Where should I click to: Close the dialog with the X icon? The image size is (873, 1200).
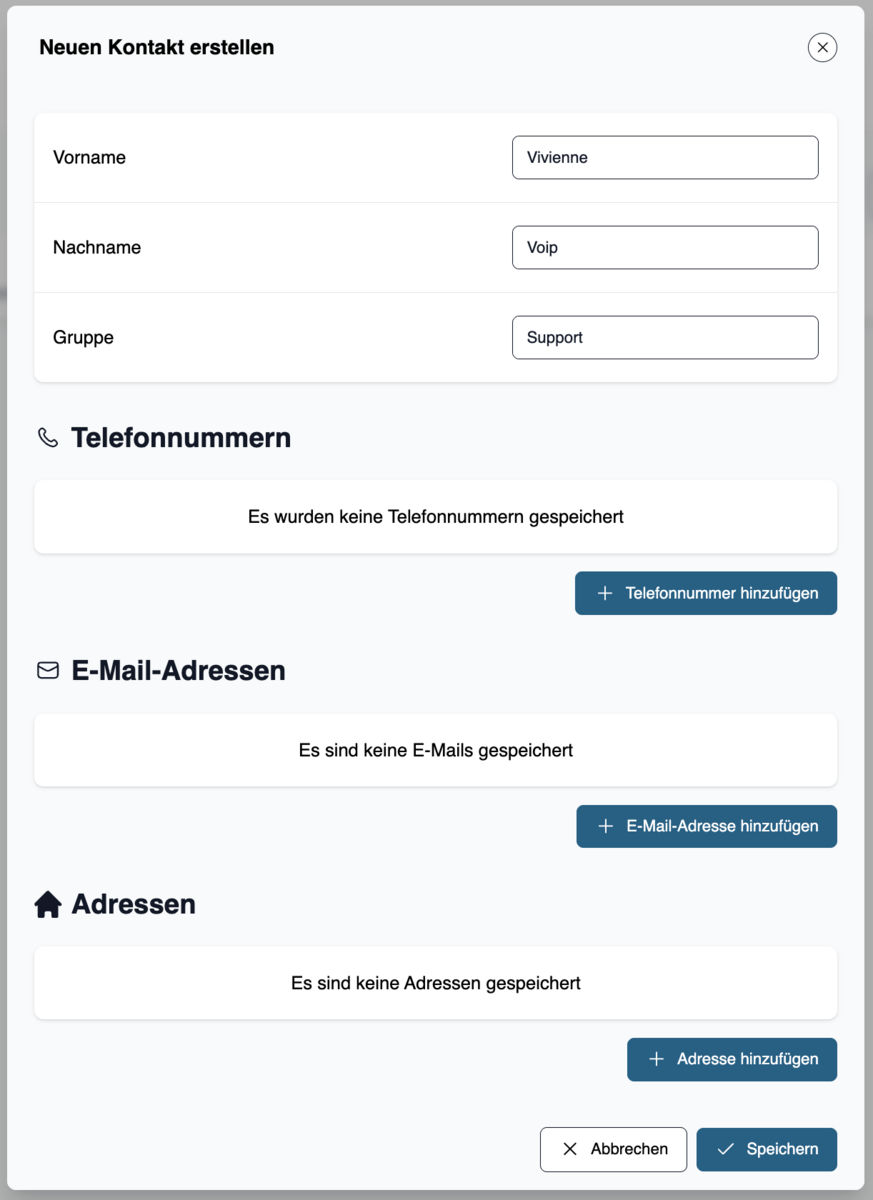(822, 47)
